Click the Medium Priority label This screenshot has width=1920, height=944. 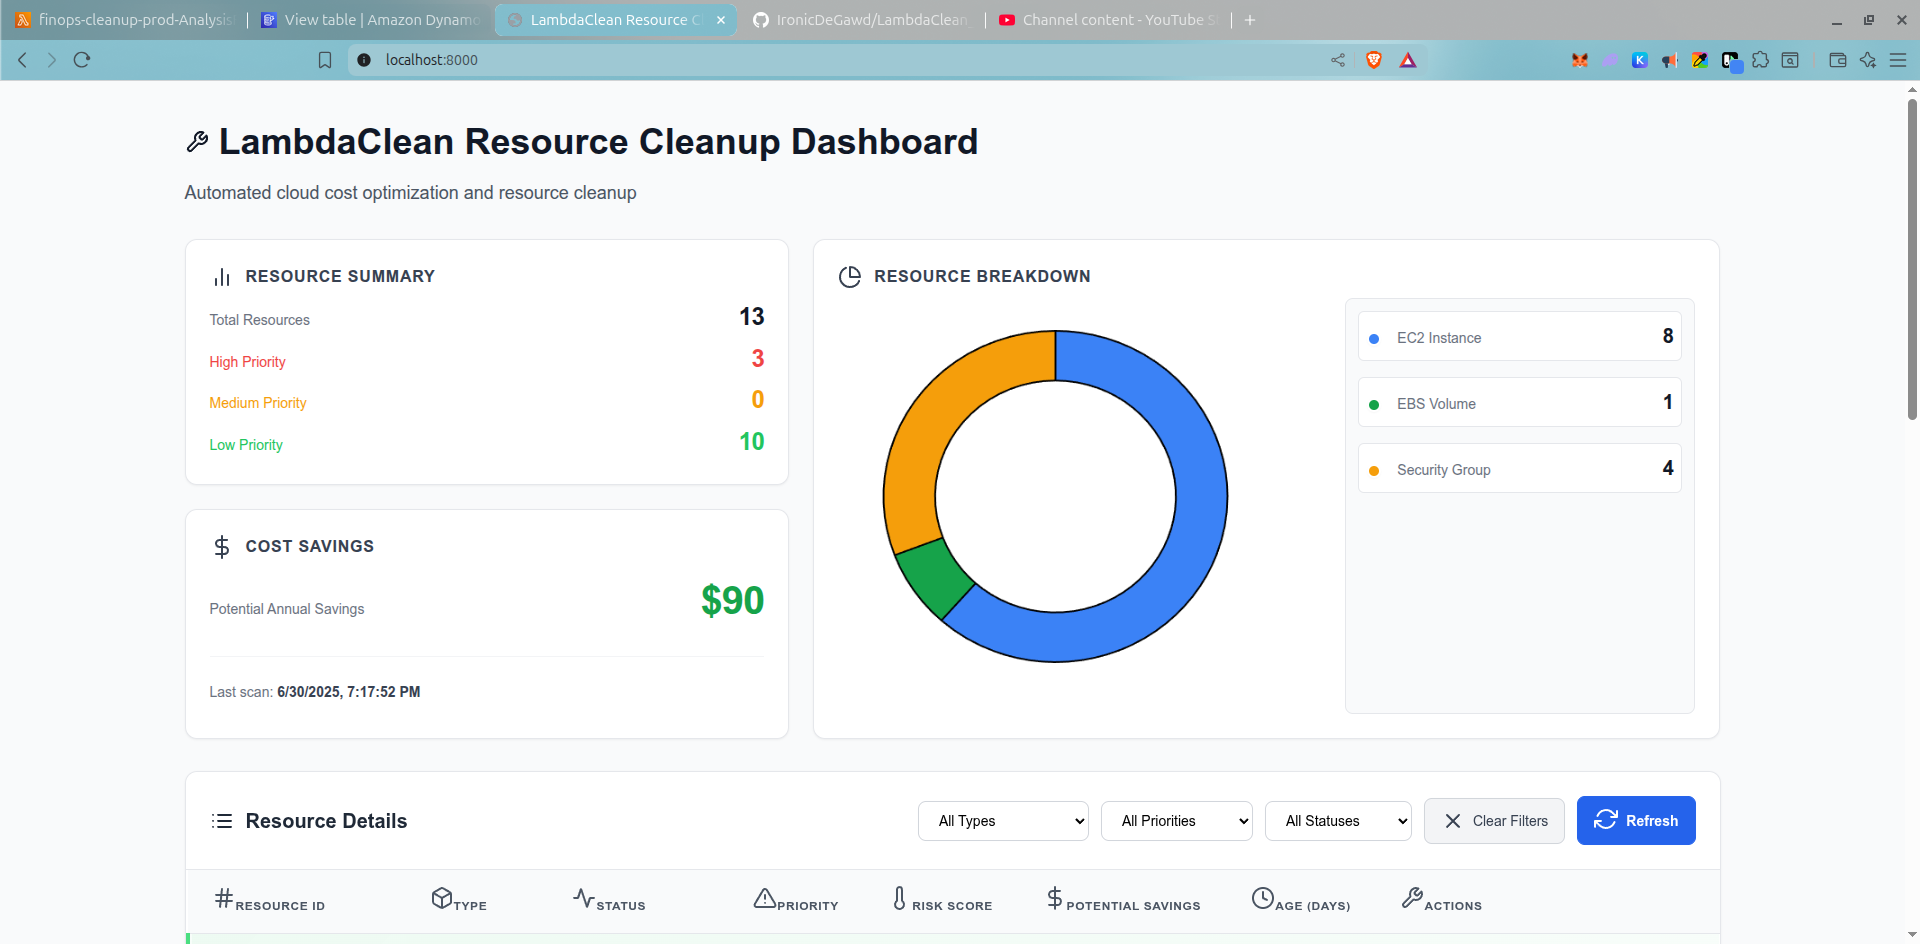[x=258, y=403]
